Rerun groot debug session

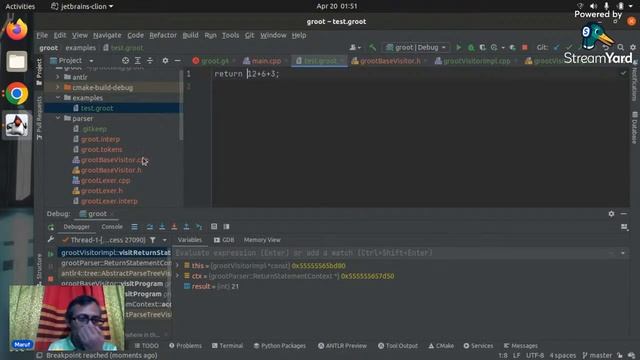pyautogui.click(x=51, y=227)
